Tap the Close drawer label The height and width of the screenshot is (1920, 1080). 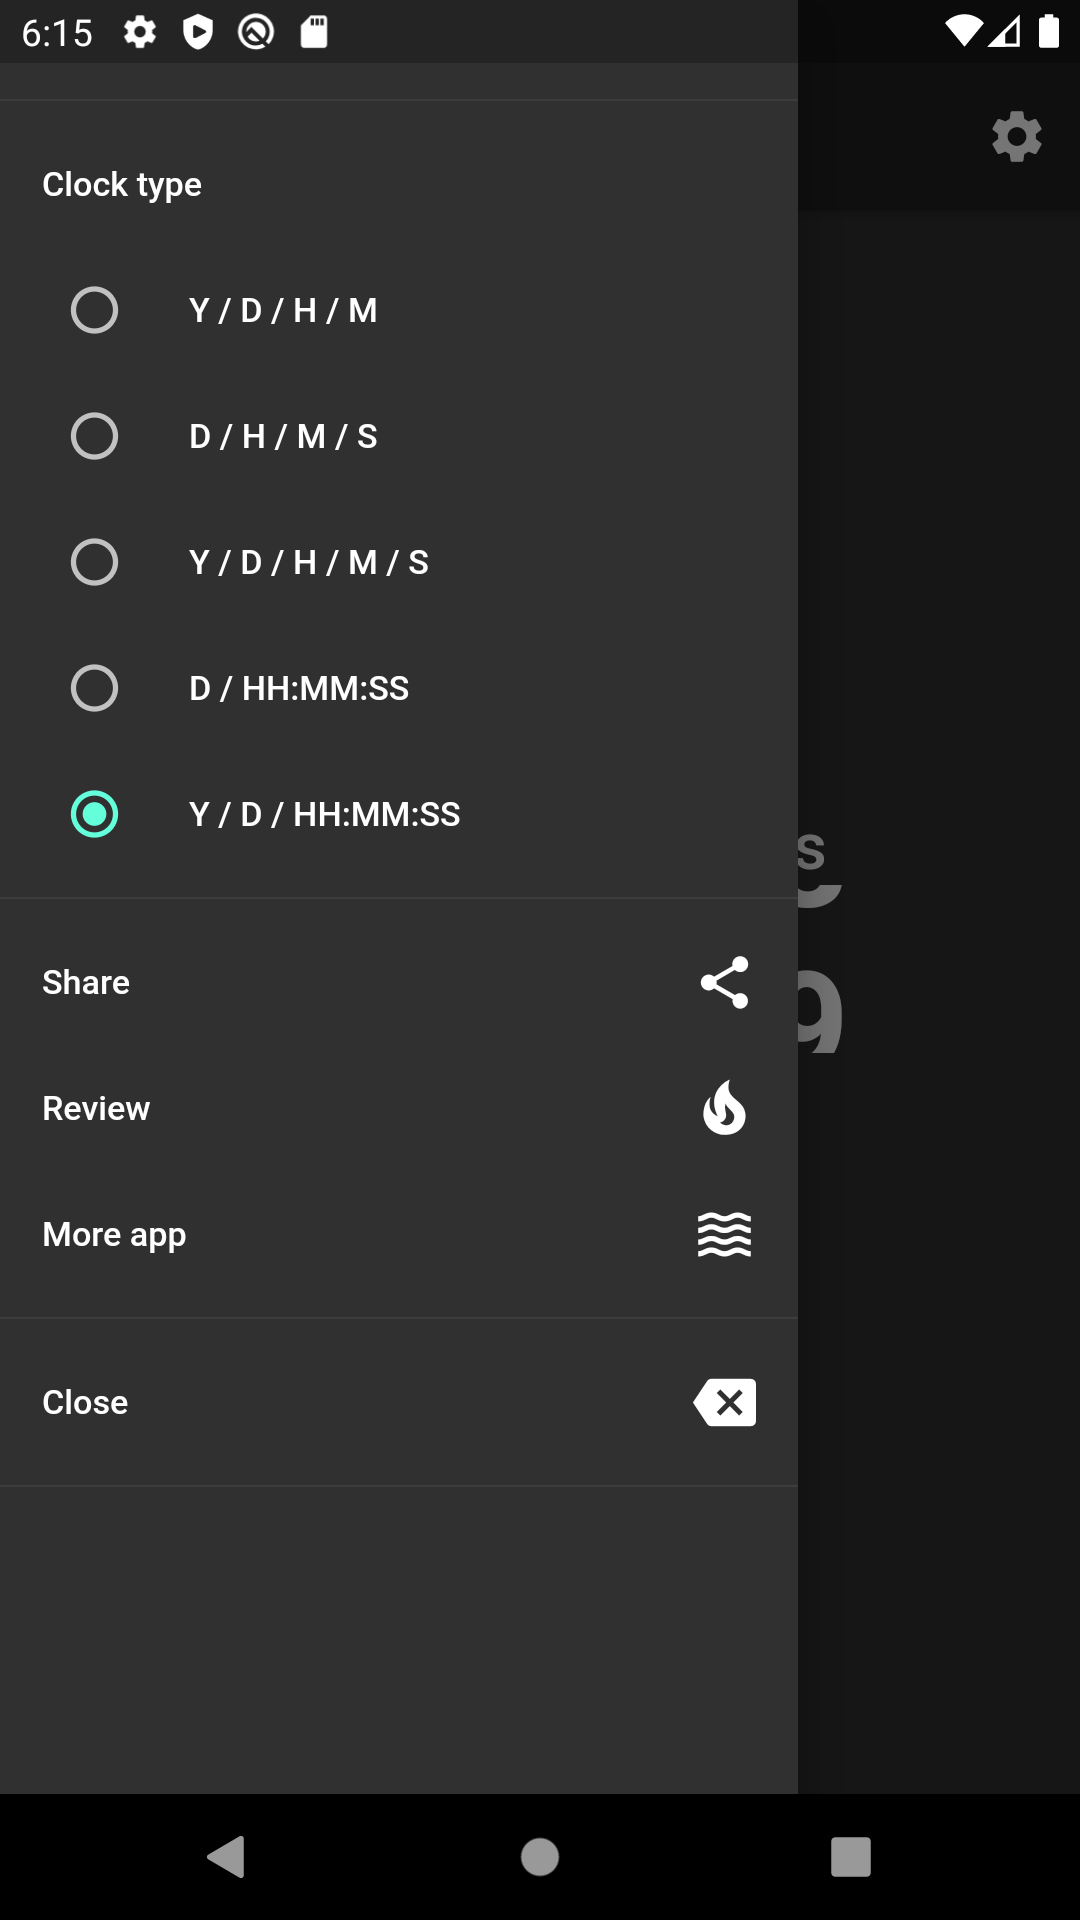[x=85, y=1402]
